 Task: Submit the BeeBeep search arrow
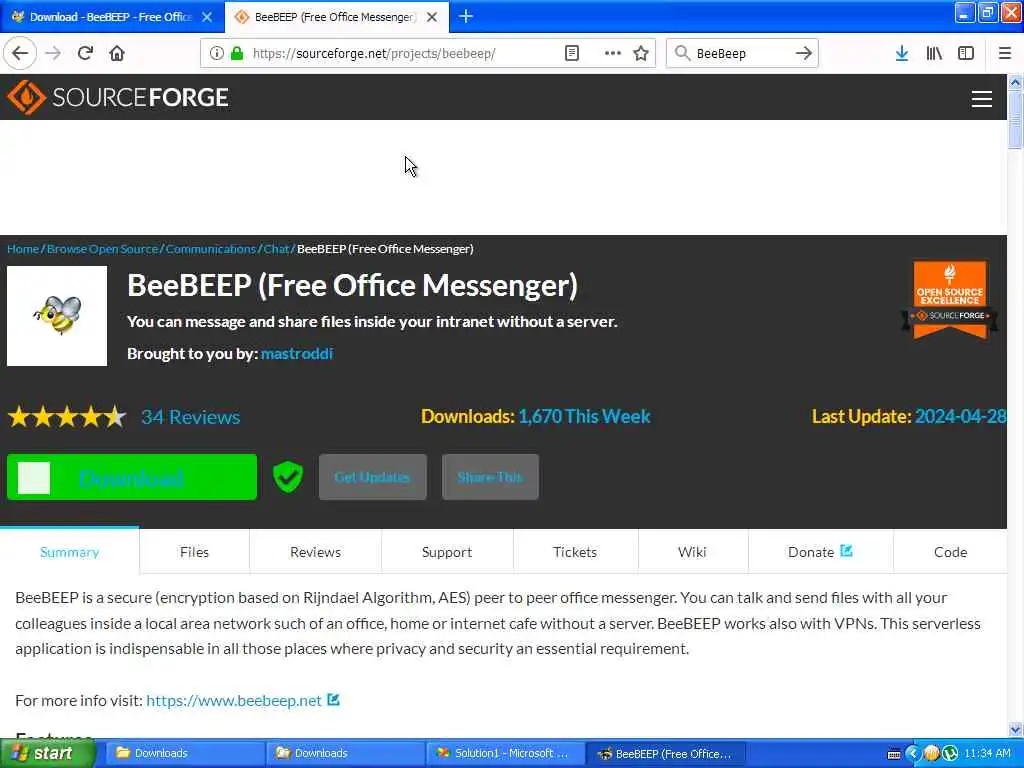point(804,53)
